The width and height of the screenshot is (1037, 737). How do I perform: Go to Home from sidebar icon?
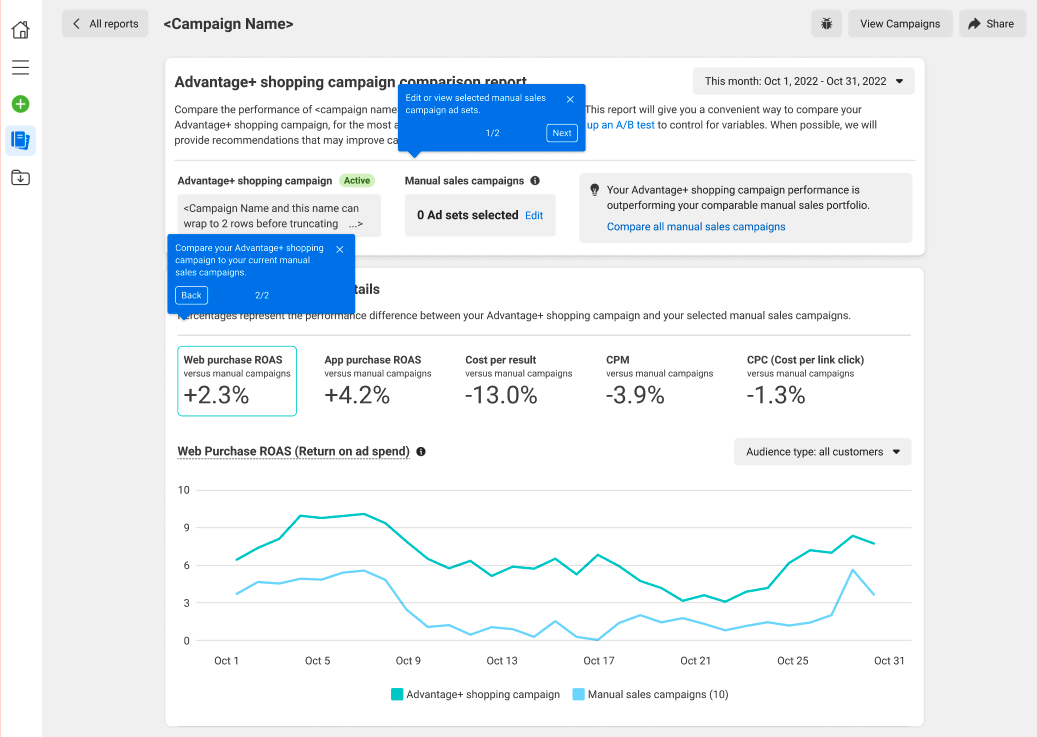tap(20, 30)
